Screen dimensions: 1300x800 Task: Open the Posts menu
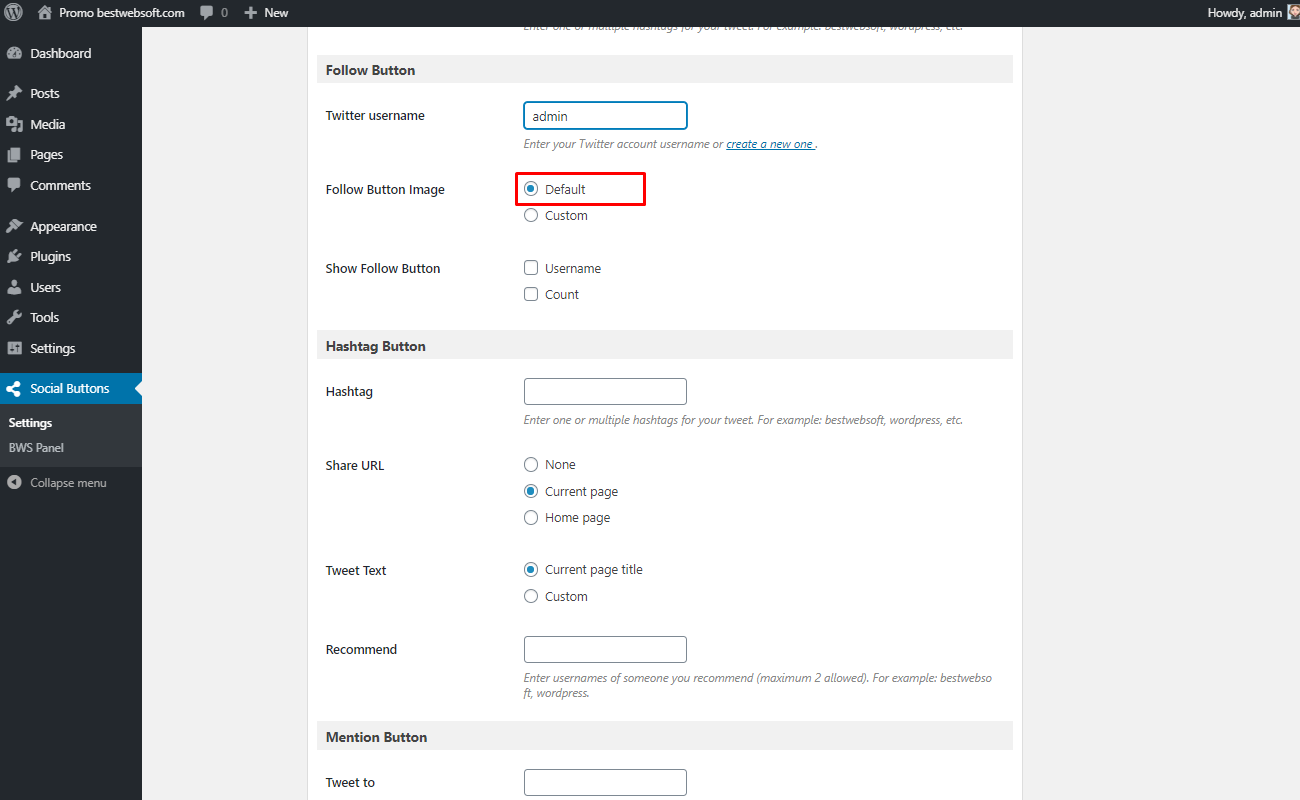[71, 93]
